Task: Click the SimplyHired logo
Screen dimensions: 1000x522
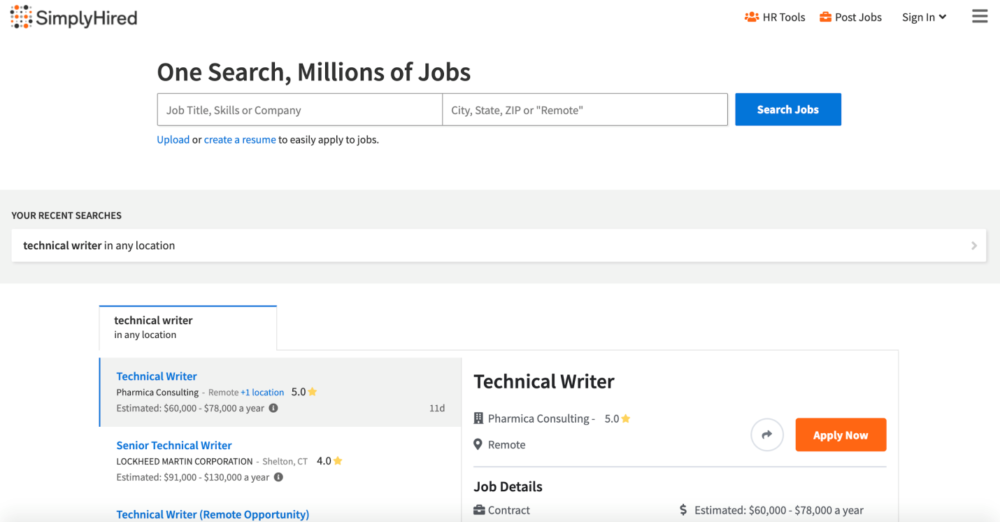Action: (x=74, y=17)
